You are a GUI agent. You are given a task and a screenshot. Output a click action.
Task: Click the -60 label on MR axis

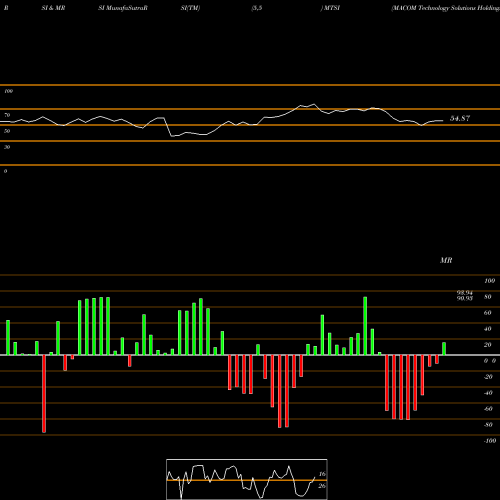(x=488, y=409)
